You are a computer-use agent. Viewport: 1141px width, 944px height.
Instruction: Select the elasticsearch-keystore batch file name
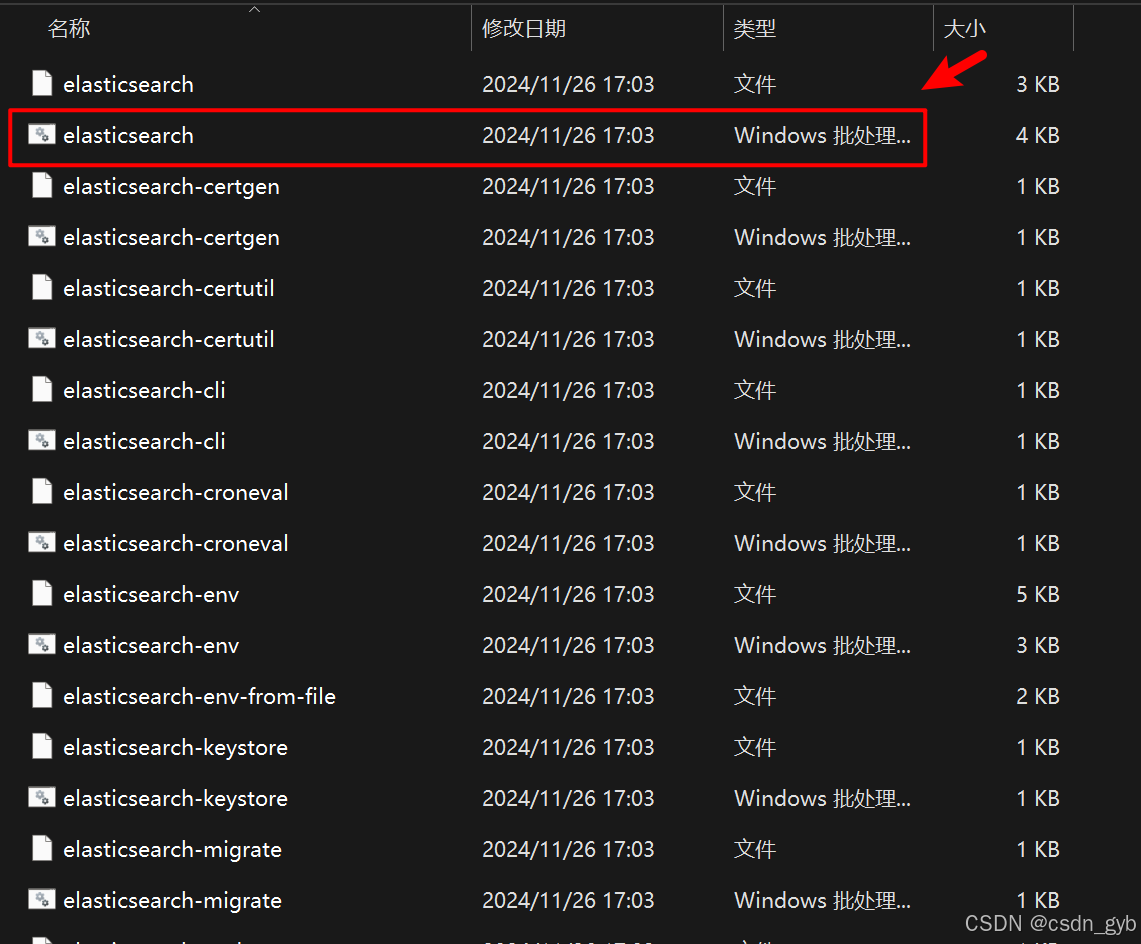pos(175,798)
